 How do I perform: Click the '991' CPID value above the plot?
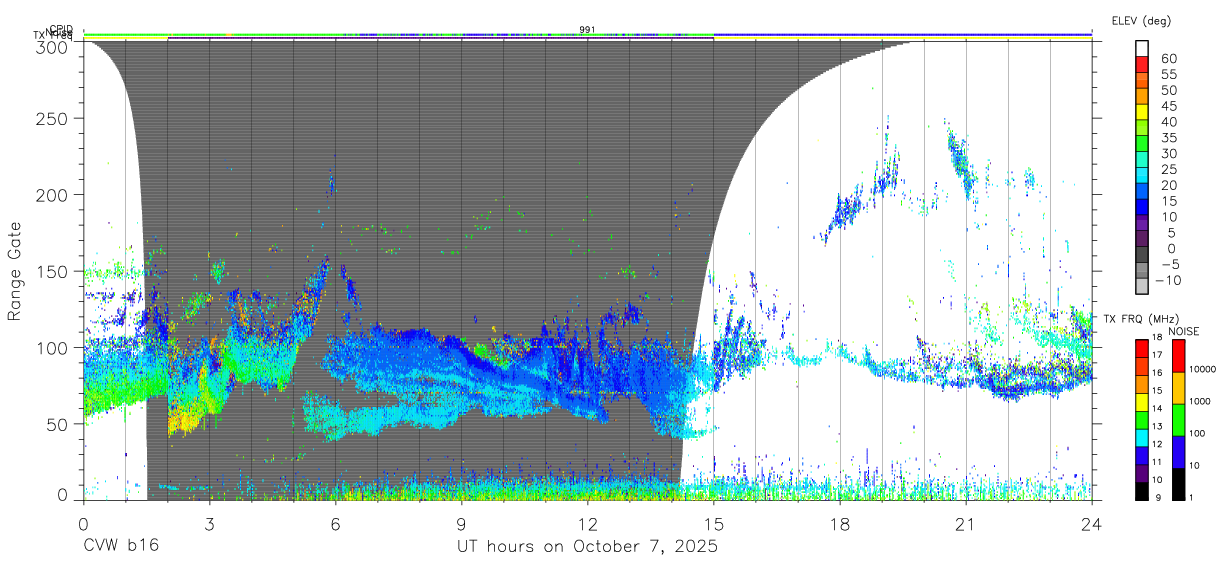coord(588,30)
